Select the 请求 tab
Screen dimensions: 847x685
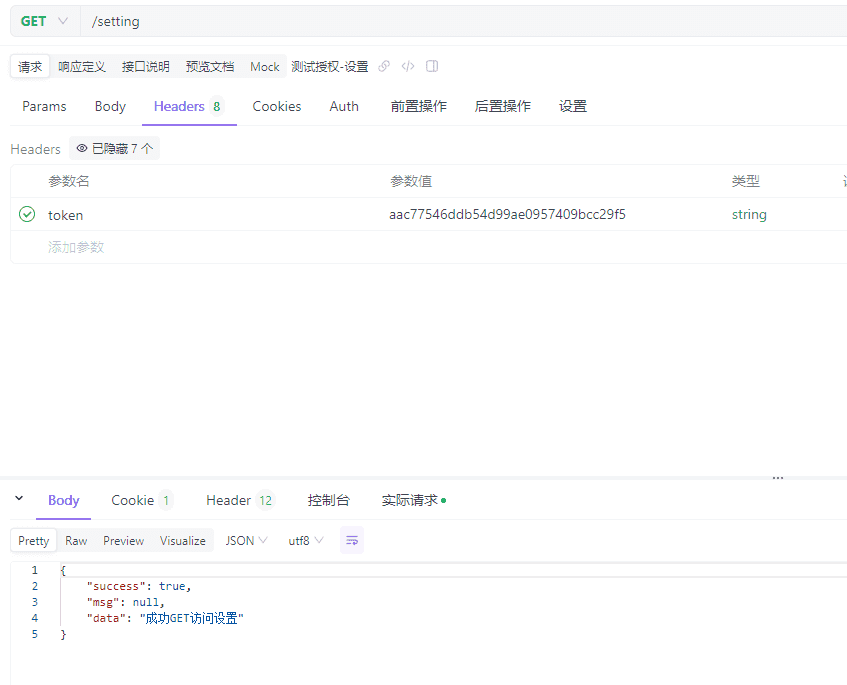(x=30, y=67)
